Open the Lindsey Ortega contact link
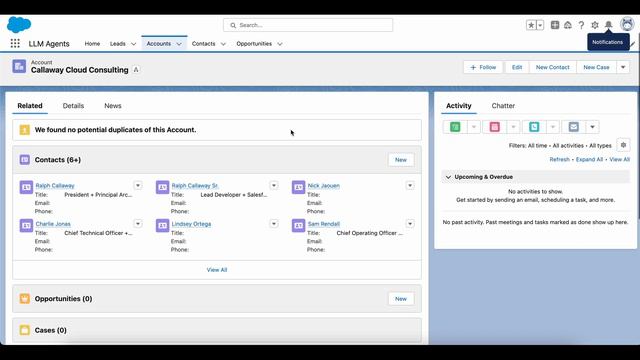 coord(191,224)
